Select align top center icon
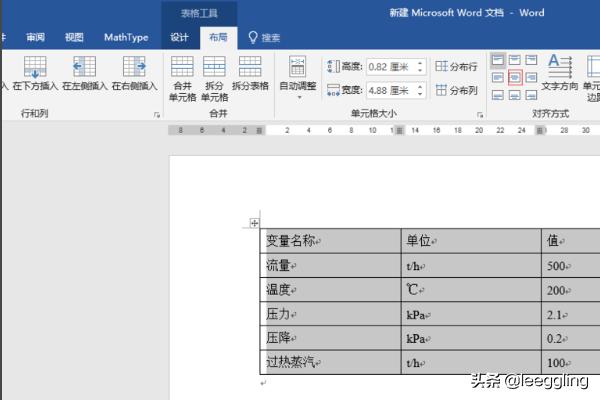The image size is (600, 400). coord(515,60)
